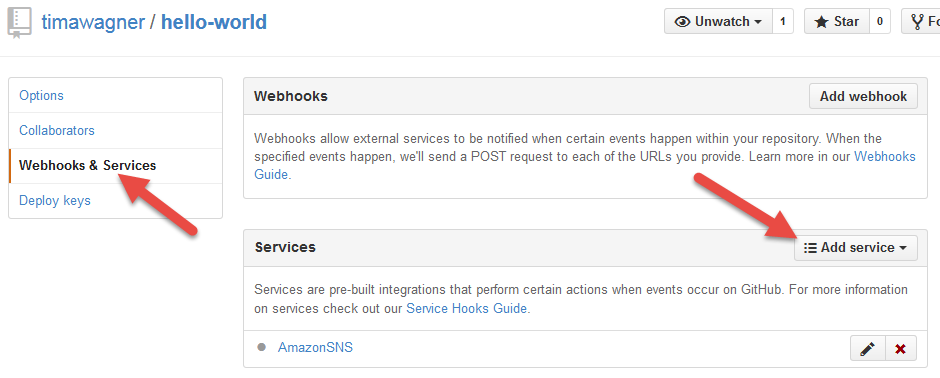
Task: Expand the Add service dropdown
Action: (855, 247)
